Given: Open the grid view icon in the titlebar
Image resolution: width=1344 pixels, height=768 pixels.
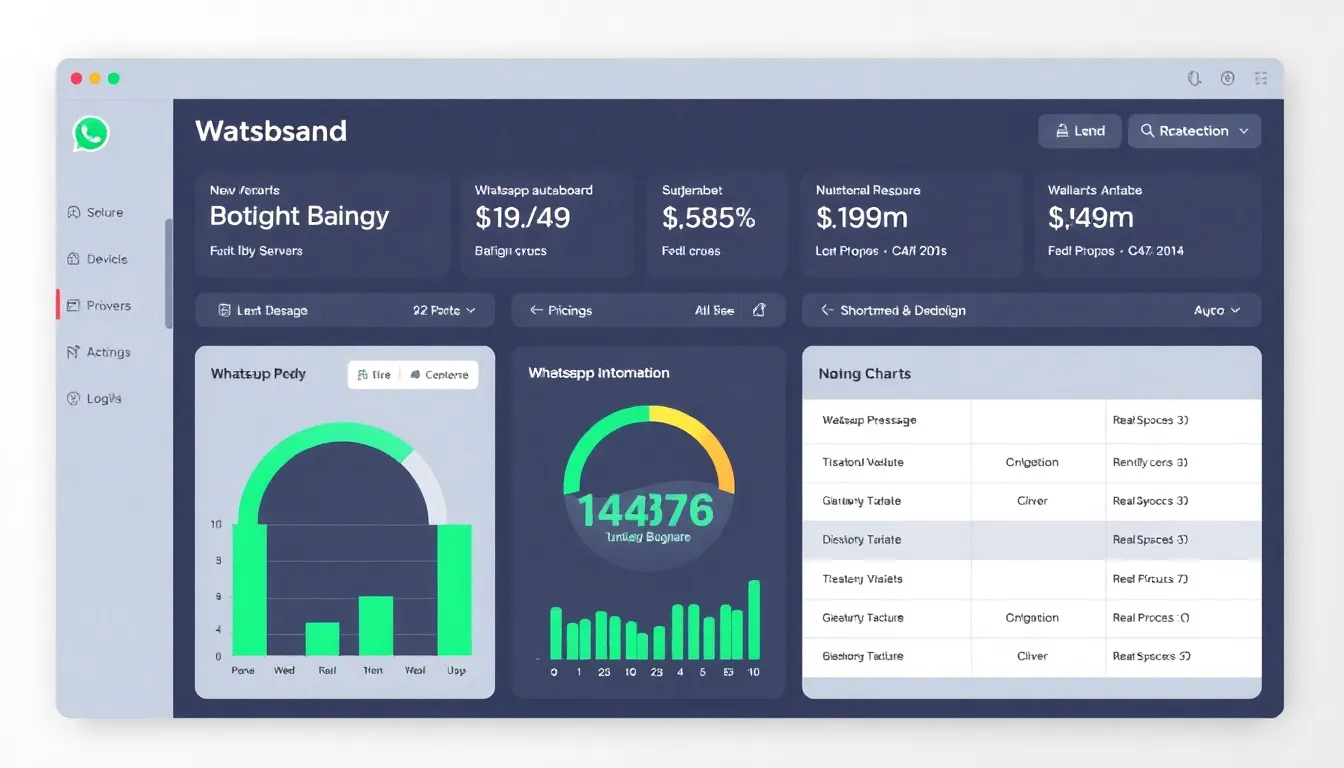Looking at the screenshot, I should [1261, 77].
